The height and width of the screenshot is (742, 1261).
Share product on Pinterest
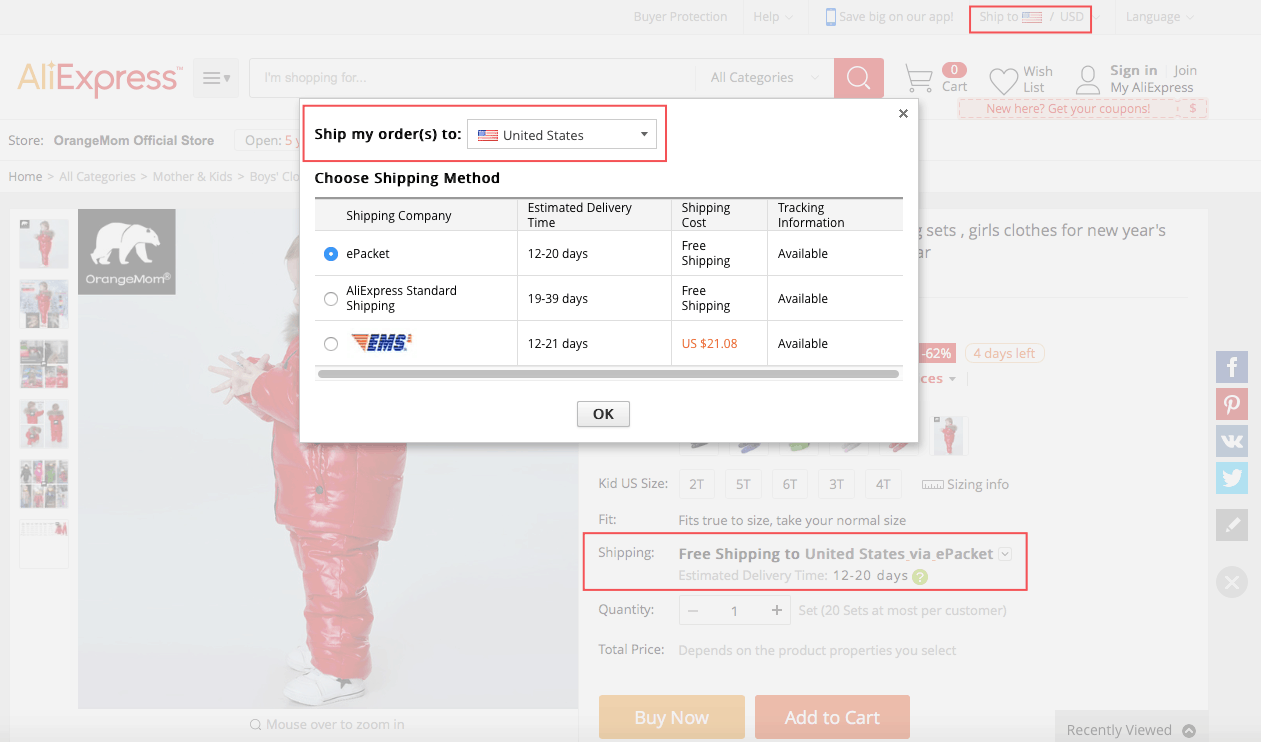point(1231,404)
